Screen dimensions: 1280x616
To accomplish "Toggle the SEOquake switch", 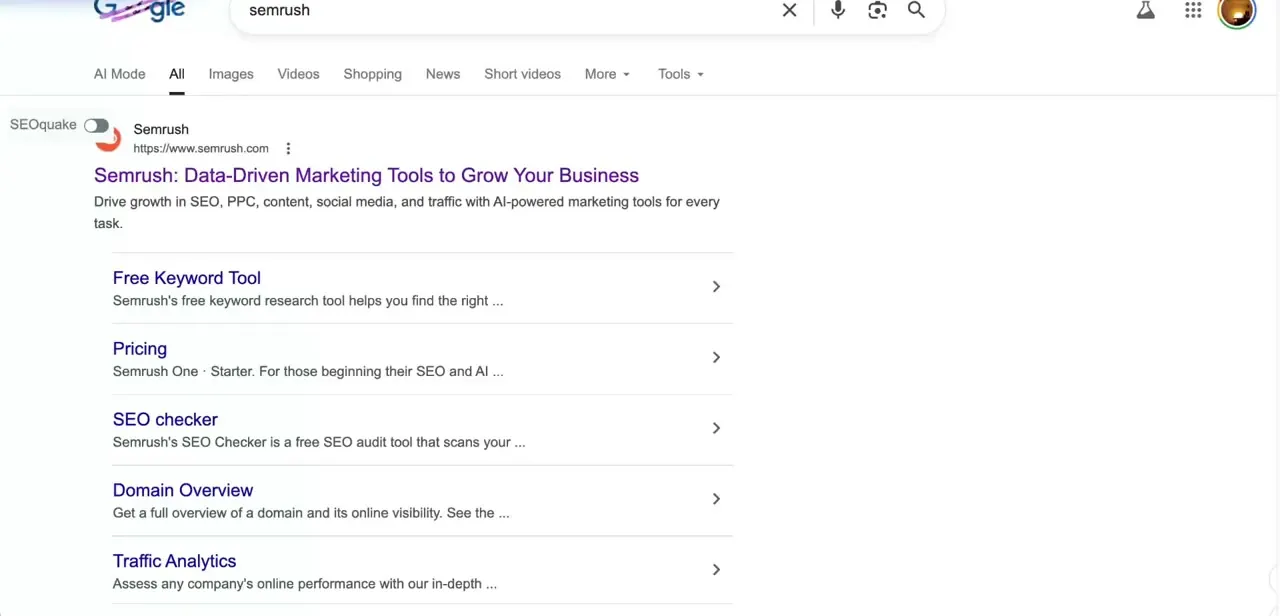I will click(96, 125).
